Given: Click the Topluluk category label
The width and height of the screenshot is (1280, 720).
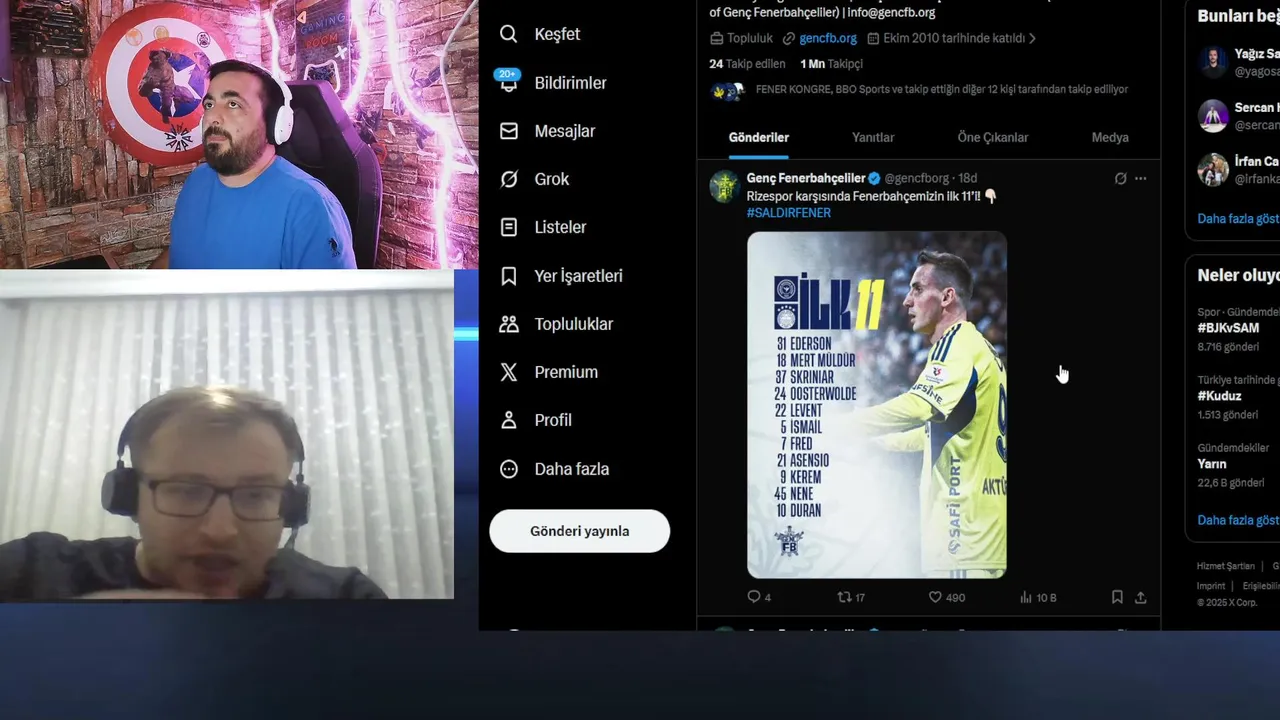Looking at the screenshot, I should [750, 38].
